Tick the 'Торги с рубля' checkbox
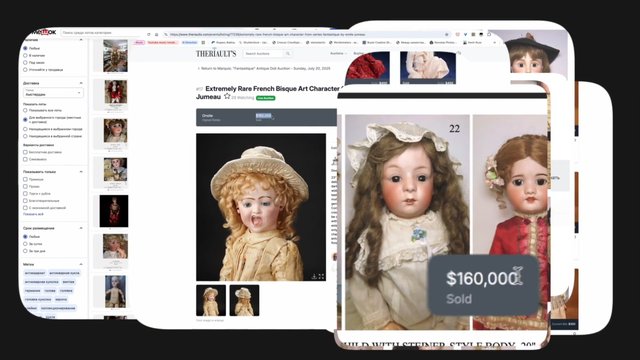This screenshot has height=360, width=640. 25,193
